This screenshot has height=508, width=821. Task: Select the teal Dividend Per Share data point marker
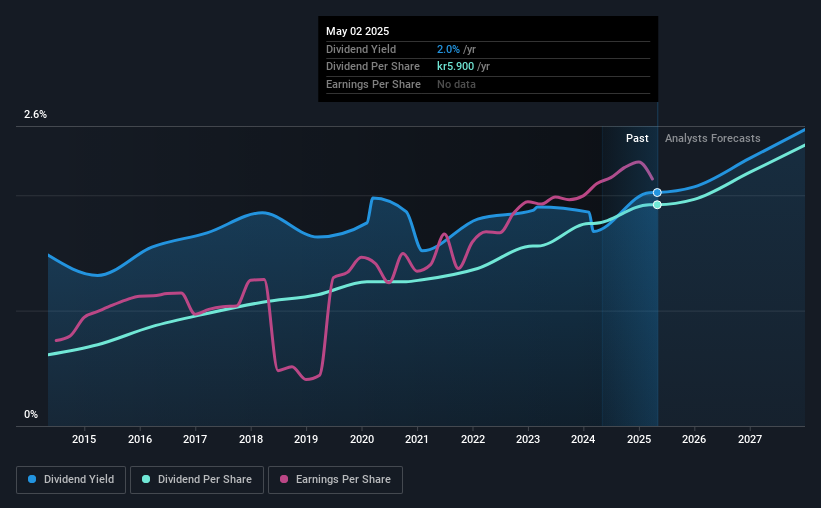pos(657,205)
